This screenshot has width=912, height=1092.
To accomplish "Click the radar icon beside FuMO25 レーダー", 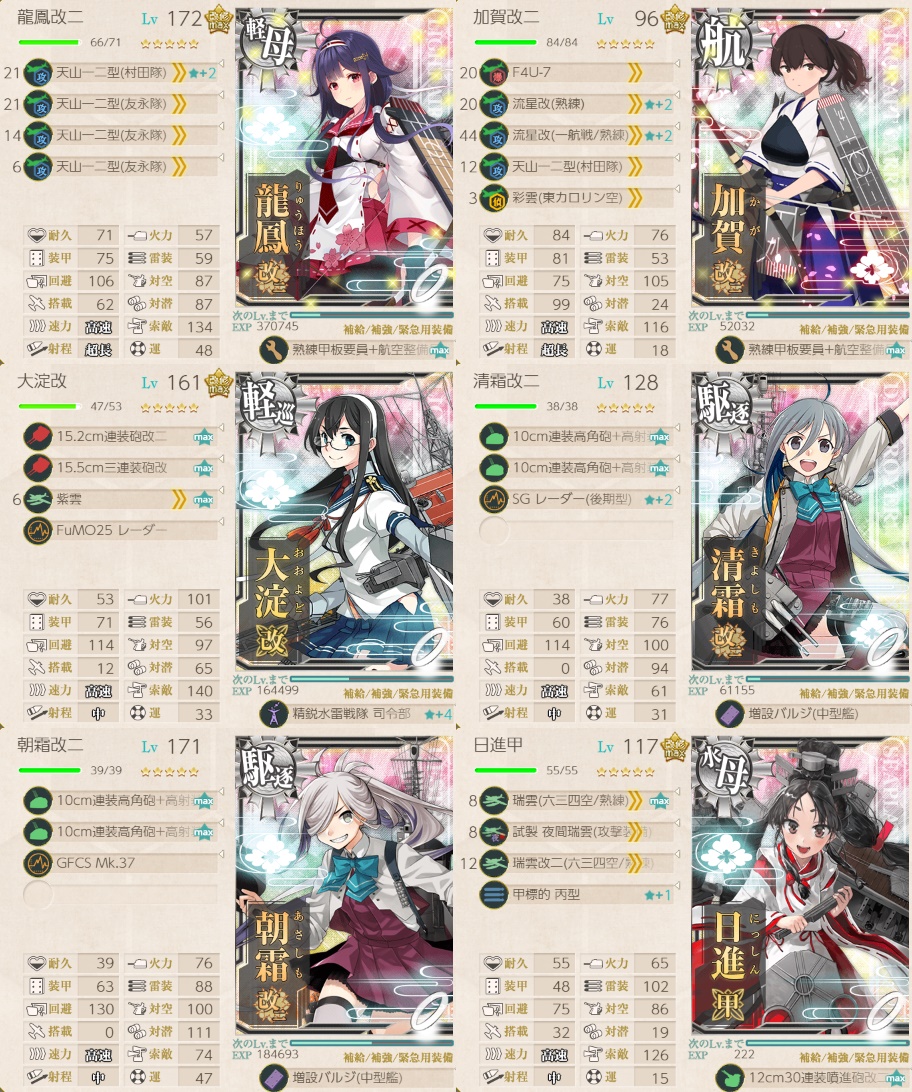I will (38, 531).
